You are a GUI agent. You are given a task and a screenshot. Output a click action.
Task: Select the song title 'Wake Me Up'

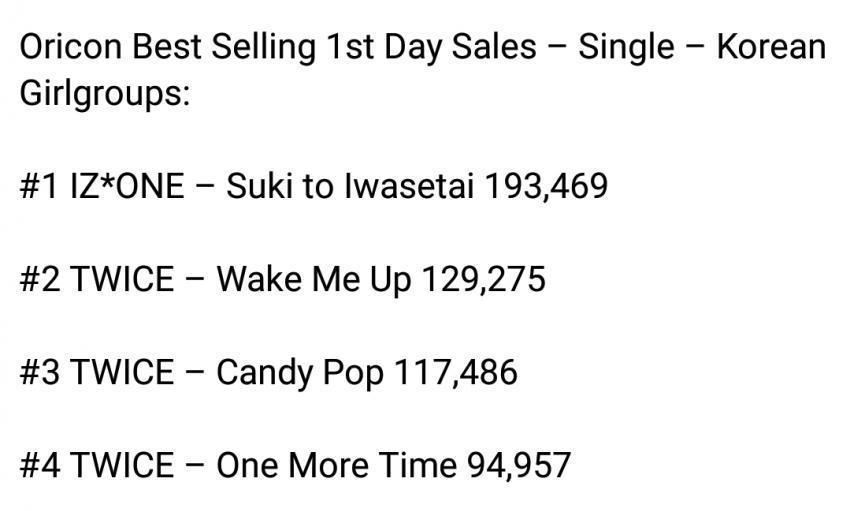[x=313, y=280]
